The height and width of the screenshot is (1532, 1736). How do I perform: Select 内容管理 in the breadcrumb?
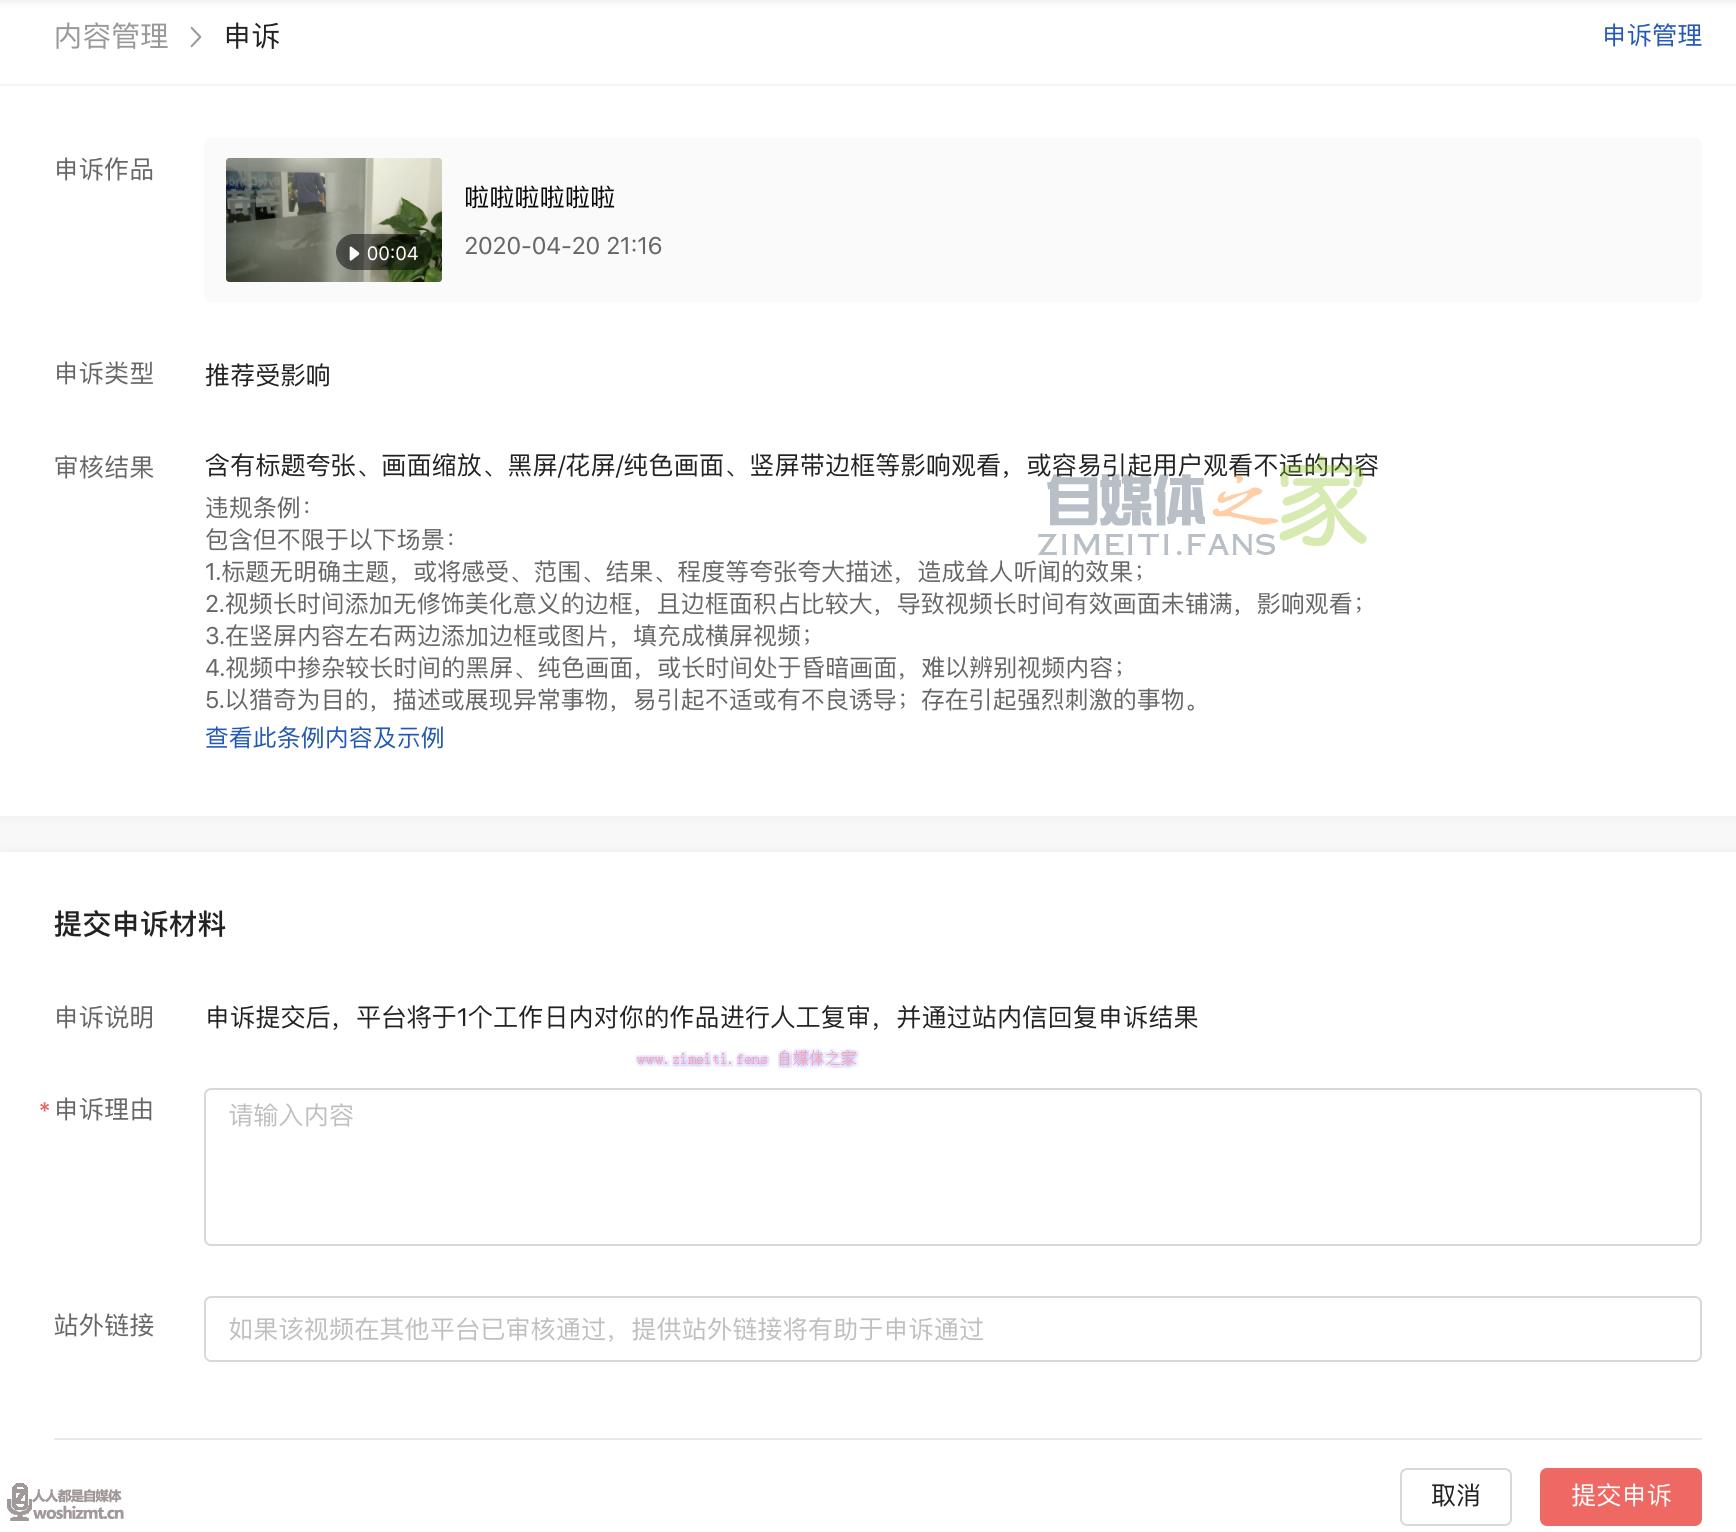click(x=111, y=36)
